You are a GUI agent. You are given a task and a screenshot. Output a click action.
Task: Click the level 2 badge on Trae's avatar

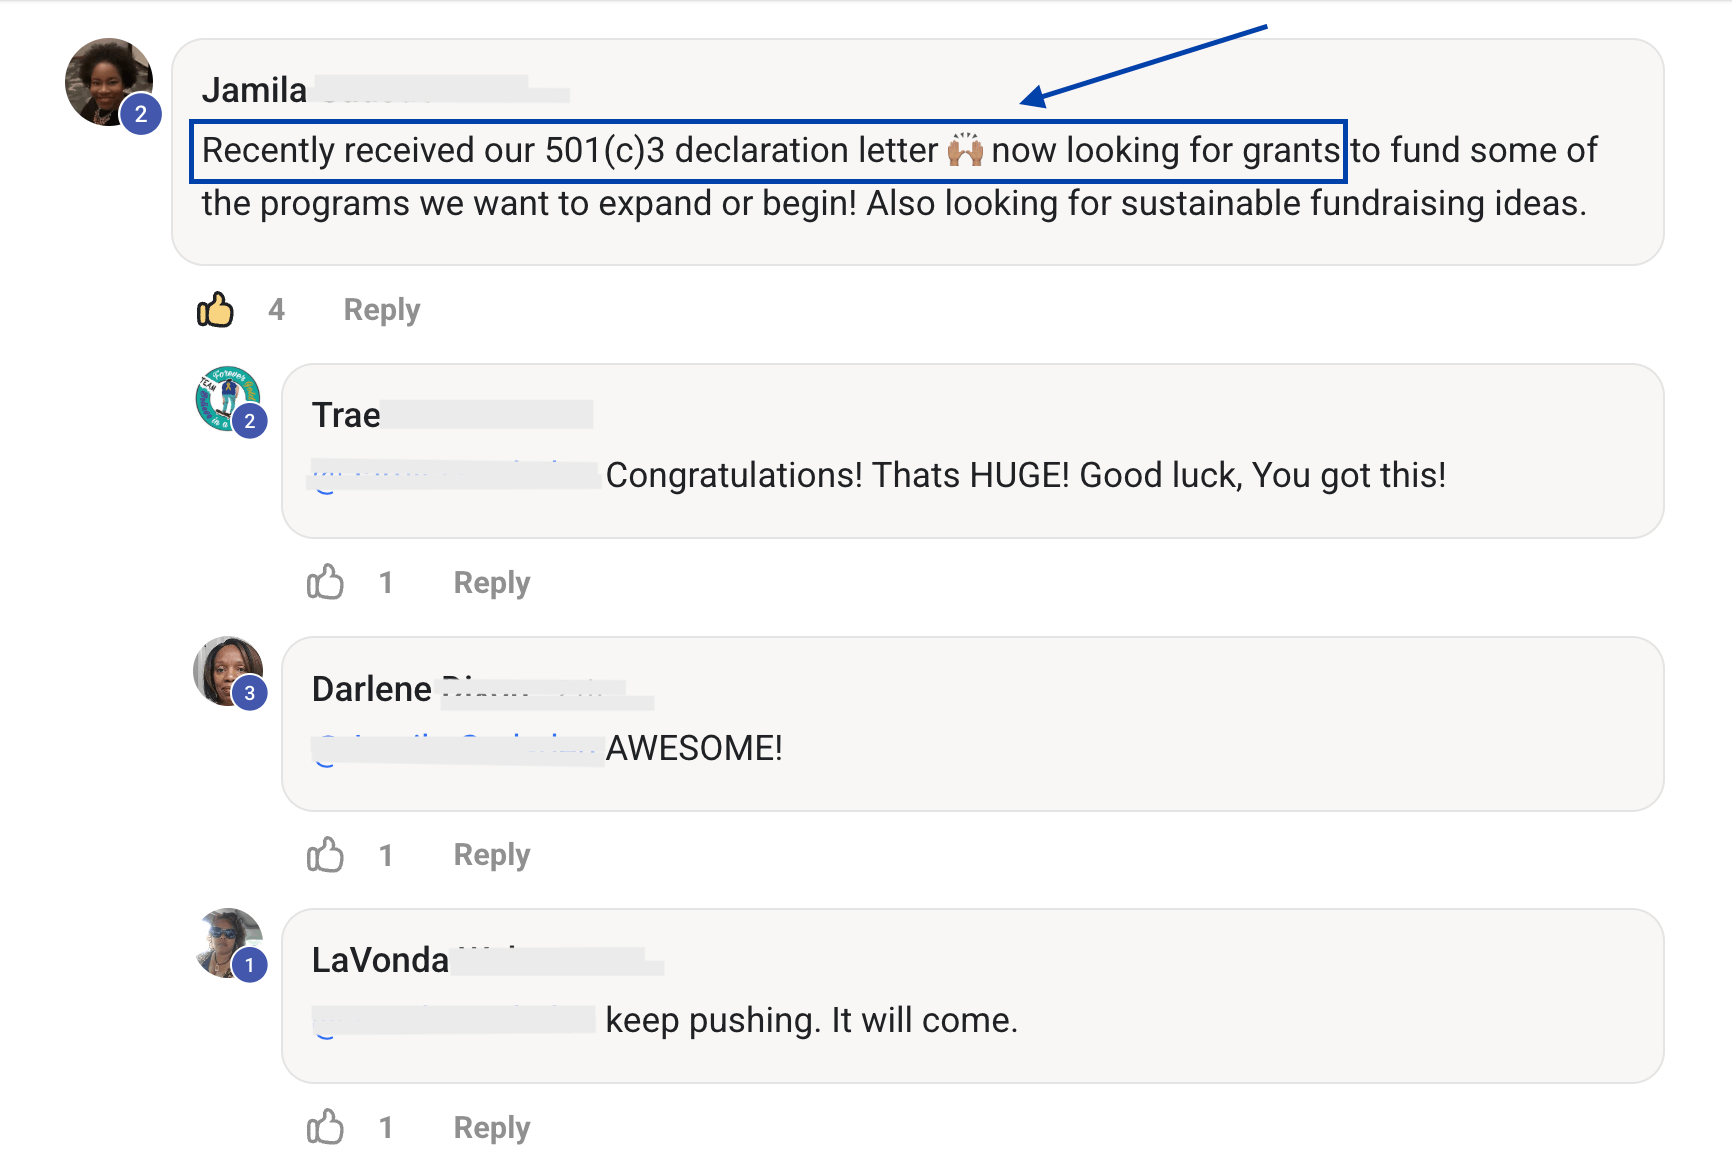250,421
